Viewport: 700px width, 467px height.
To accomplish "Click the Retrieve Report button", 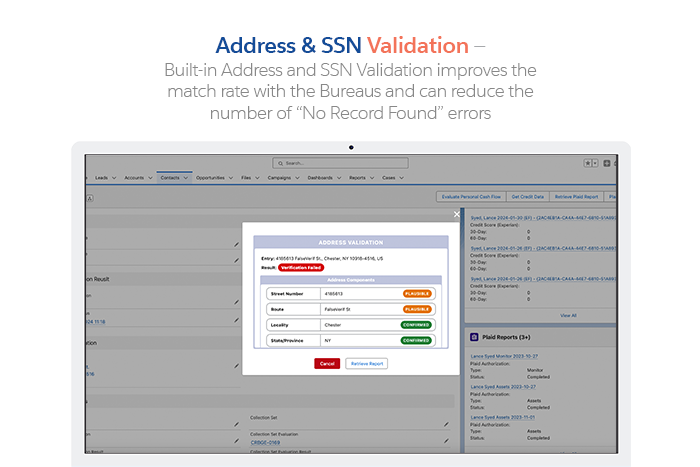I will (x=366, y=363).
